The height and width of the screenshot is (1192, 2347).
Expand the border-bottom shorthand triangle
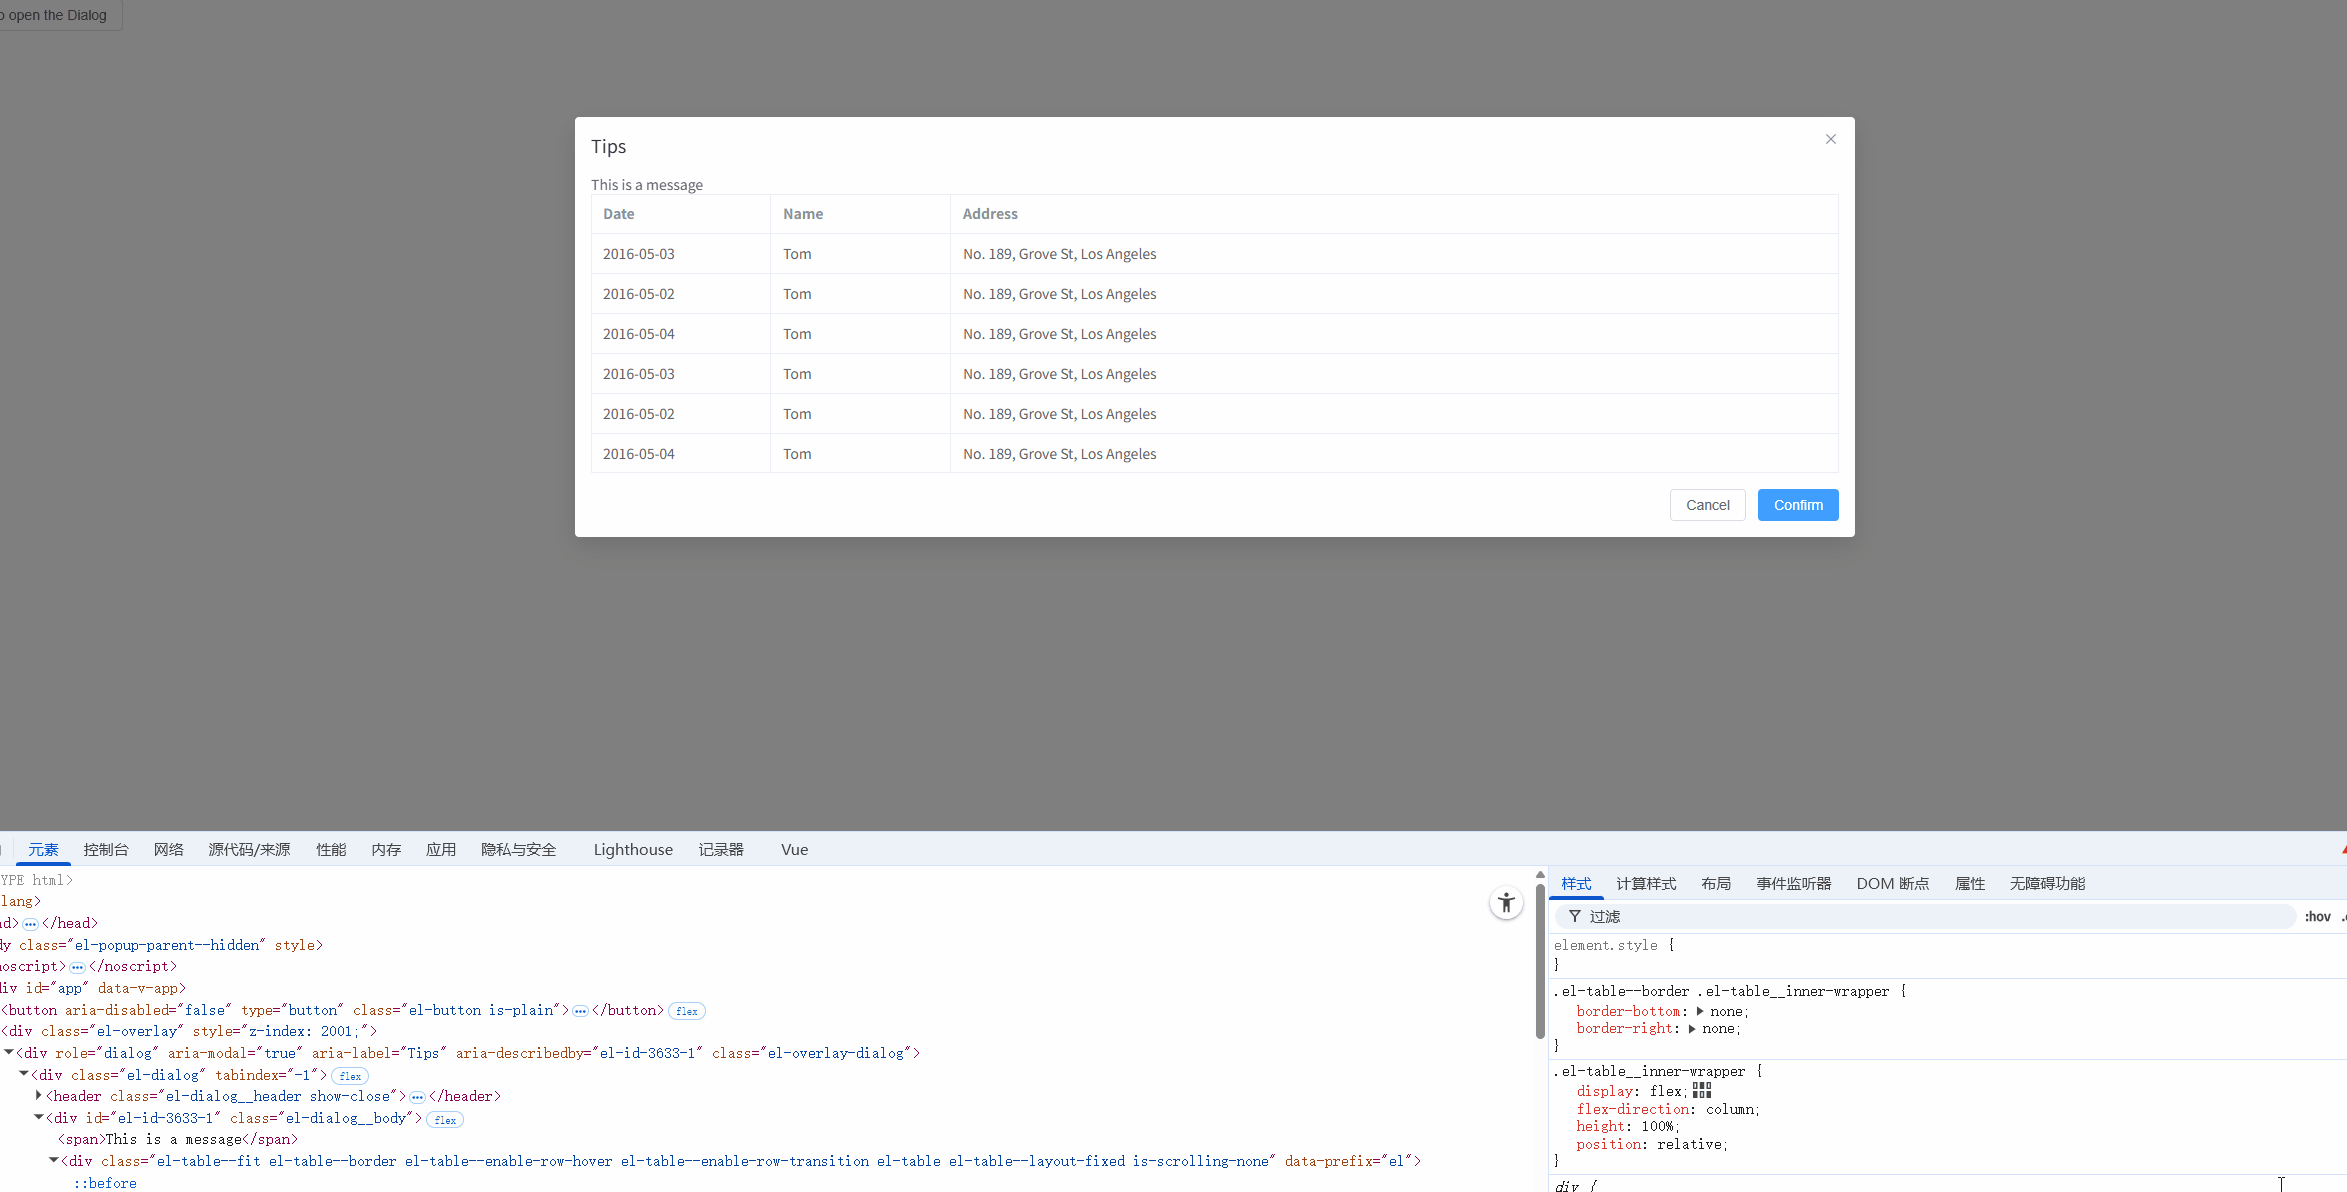1700,1011
